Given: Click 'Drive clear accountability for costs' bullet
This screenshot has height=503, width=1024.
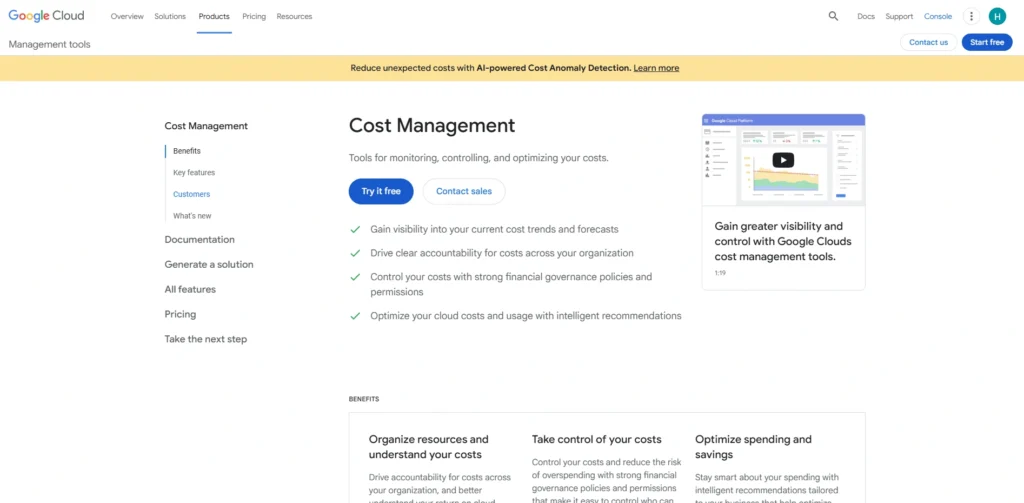Looking at the screenshot, I should pyautogui.click(x=502, y=253).
